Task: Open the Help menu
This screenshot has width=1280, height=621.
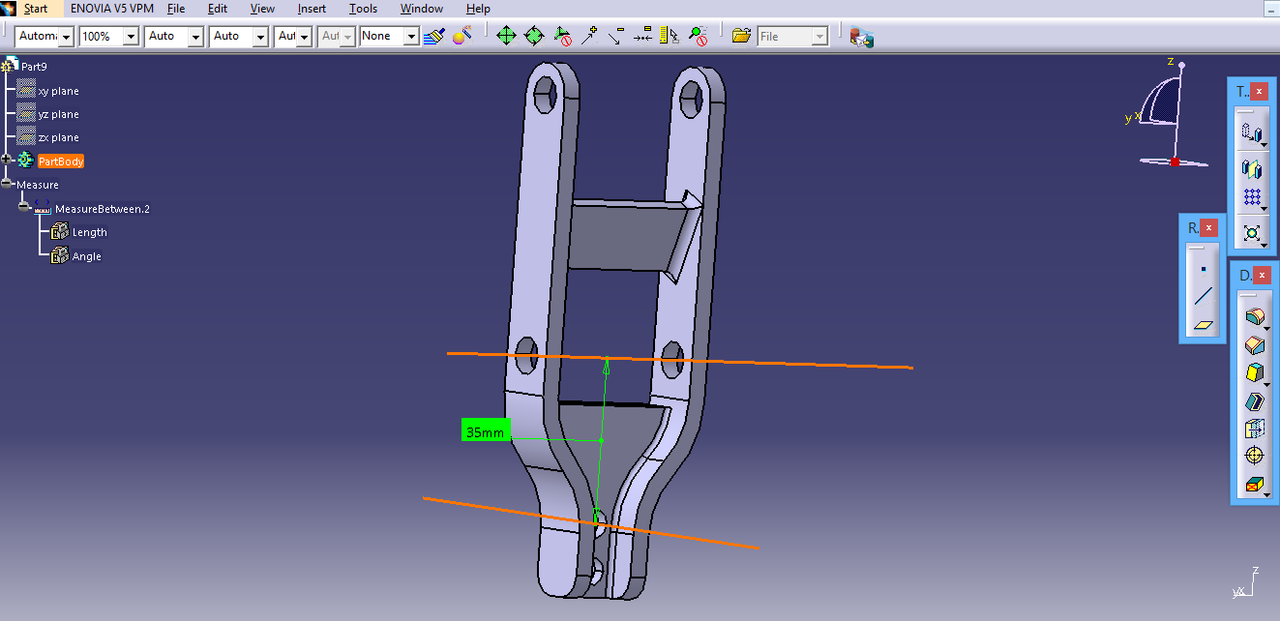Action: 478,8
